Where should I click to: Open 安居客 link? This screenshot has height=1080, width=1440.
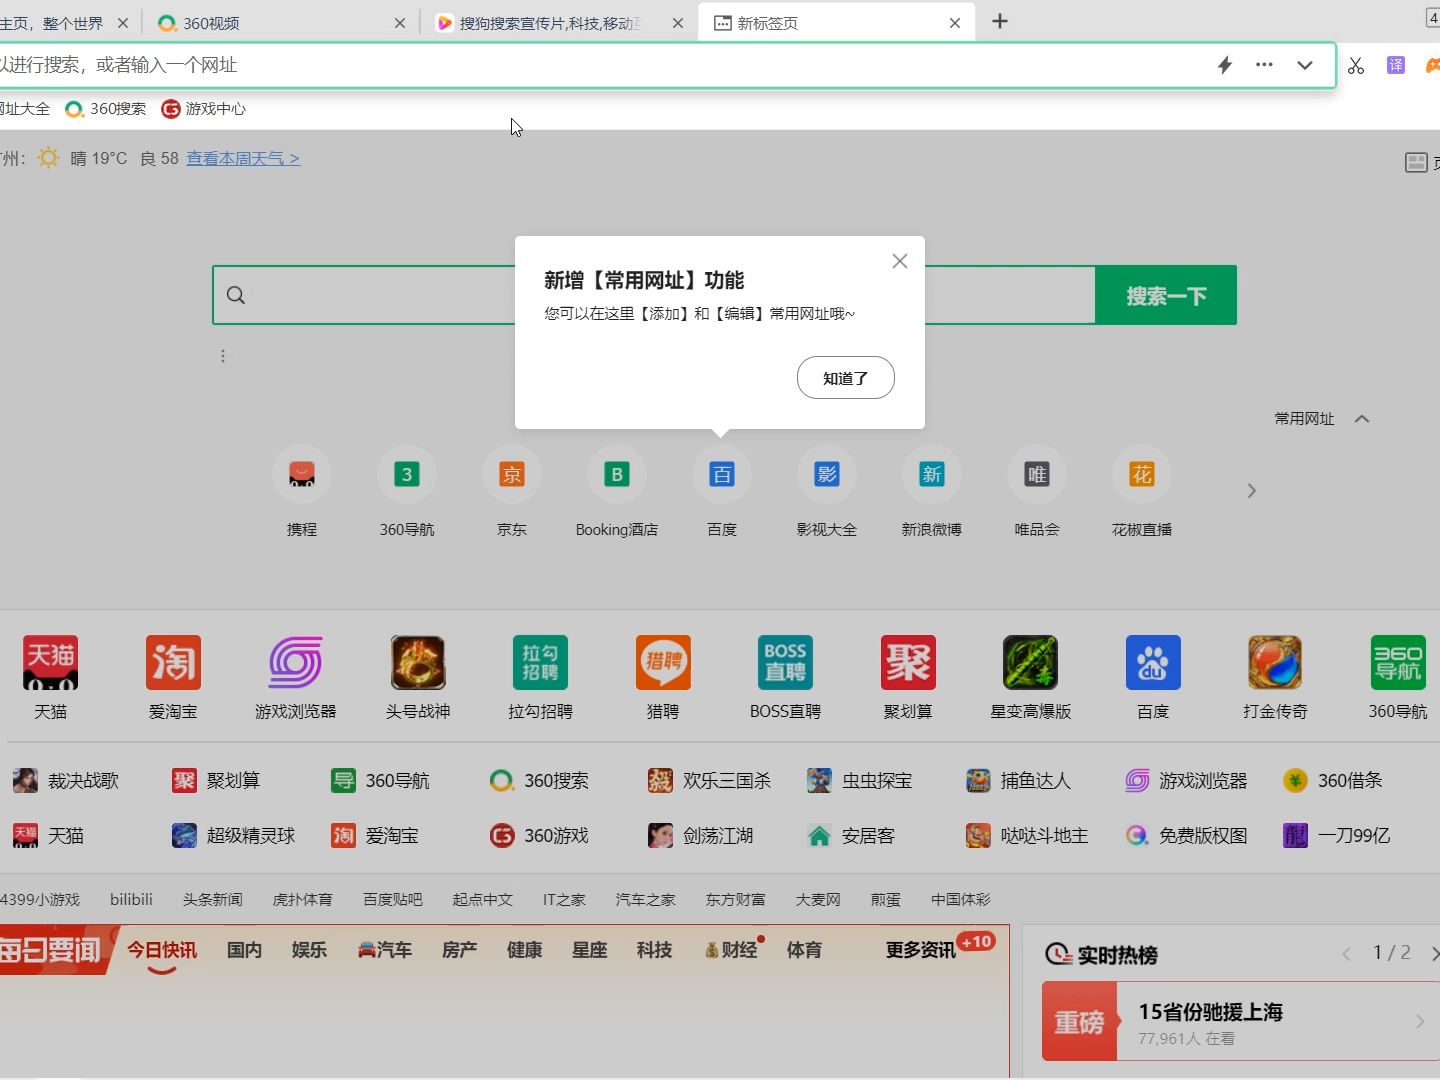click(851, 836)
